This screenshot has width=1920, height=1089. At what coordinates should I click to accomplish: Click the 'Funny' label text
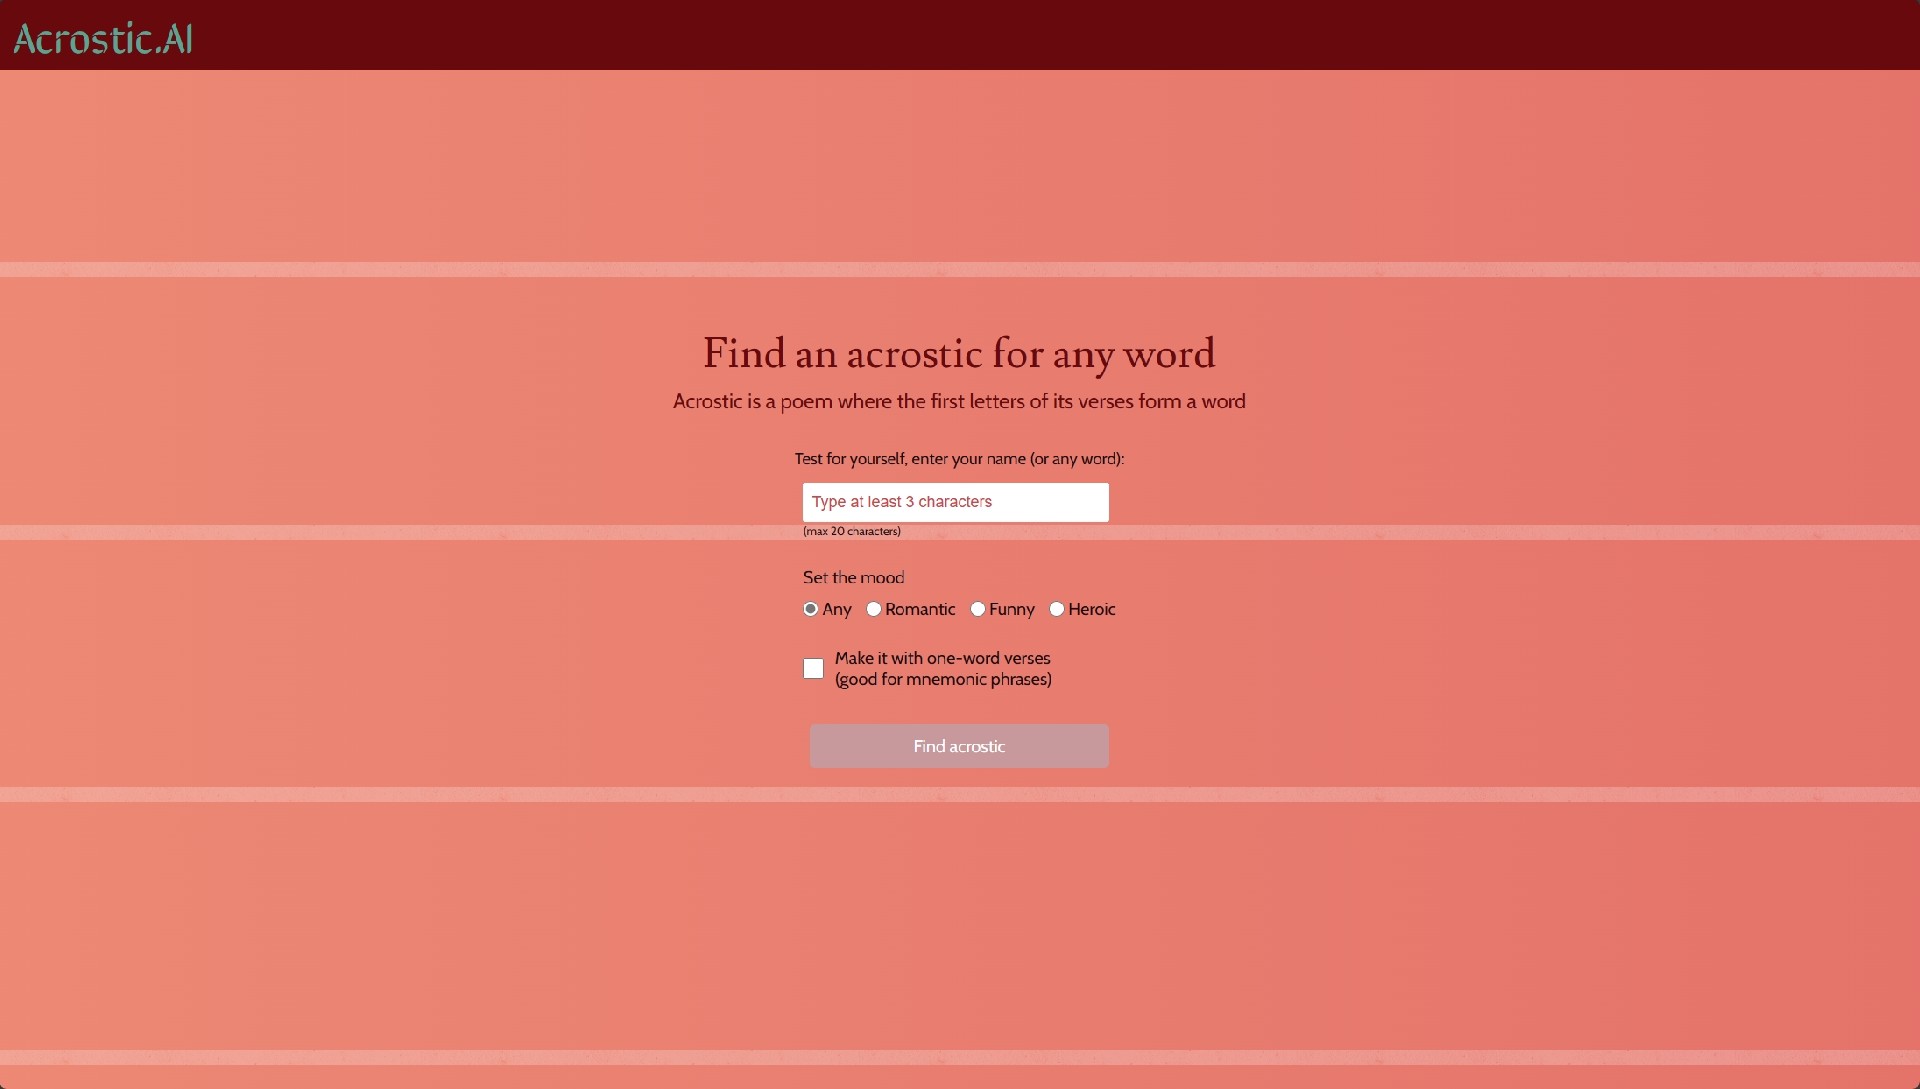(x=1012, y=609)
